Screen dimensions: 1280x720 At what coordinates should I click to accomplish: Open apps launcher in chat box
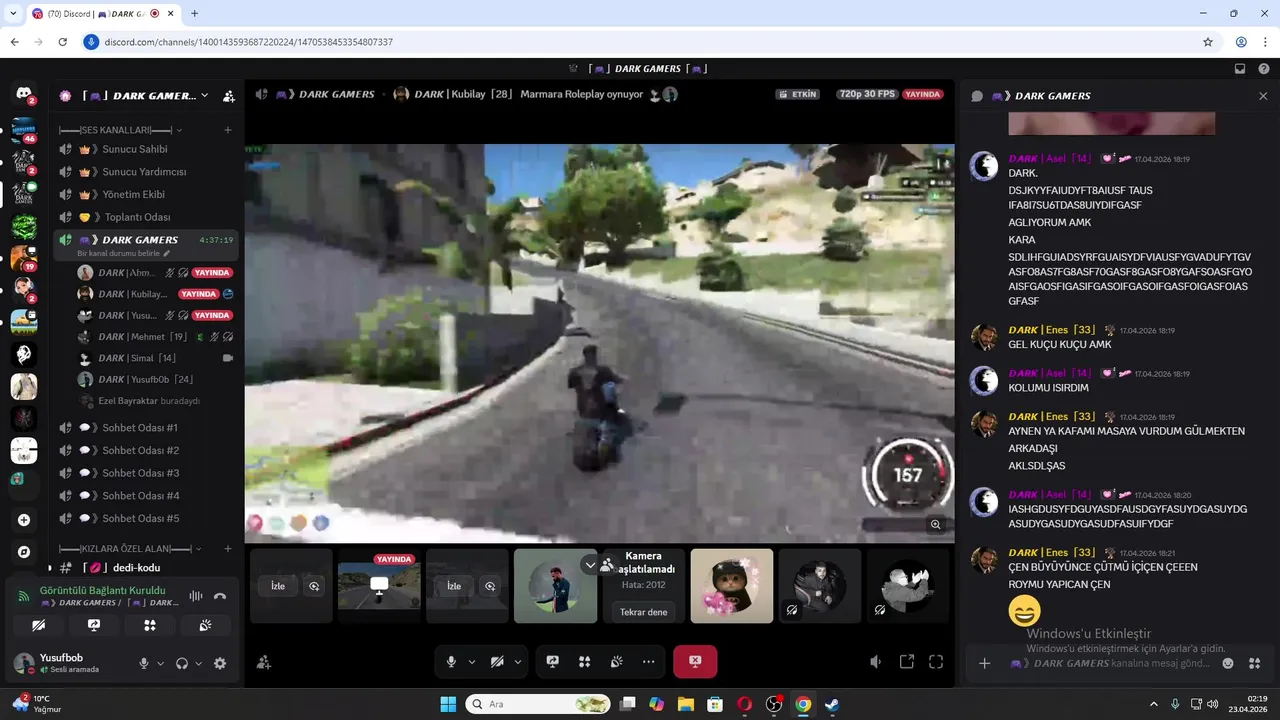click(1255, 663)
